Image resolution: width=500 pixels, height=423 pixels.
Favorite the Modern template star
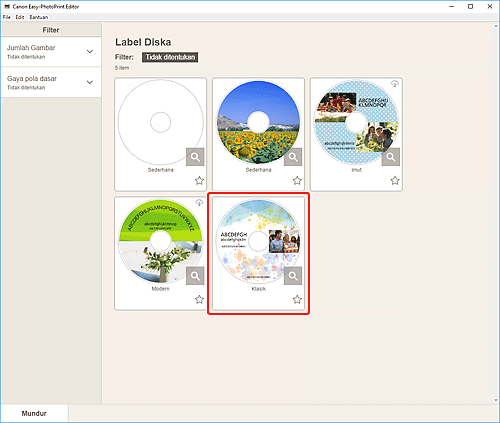[199, 299]
